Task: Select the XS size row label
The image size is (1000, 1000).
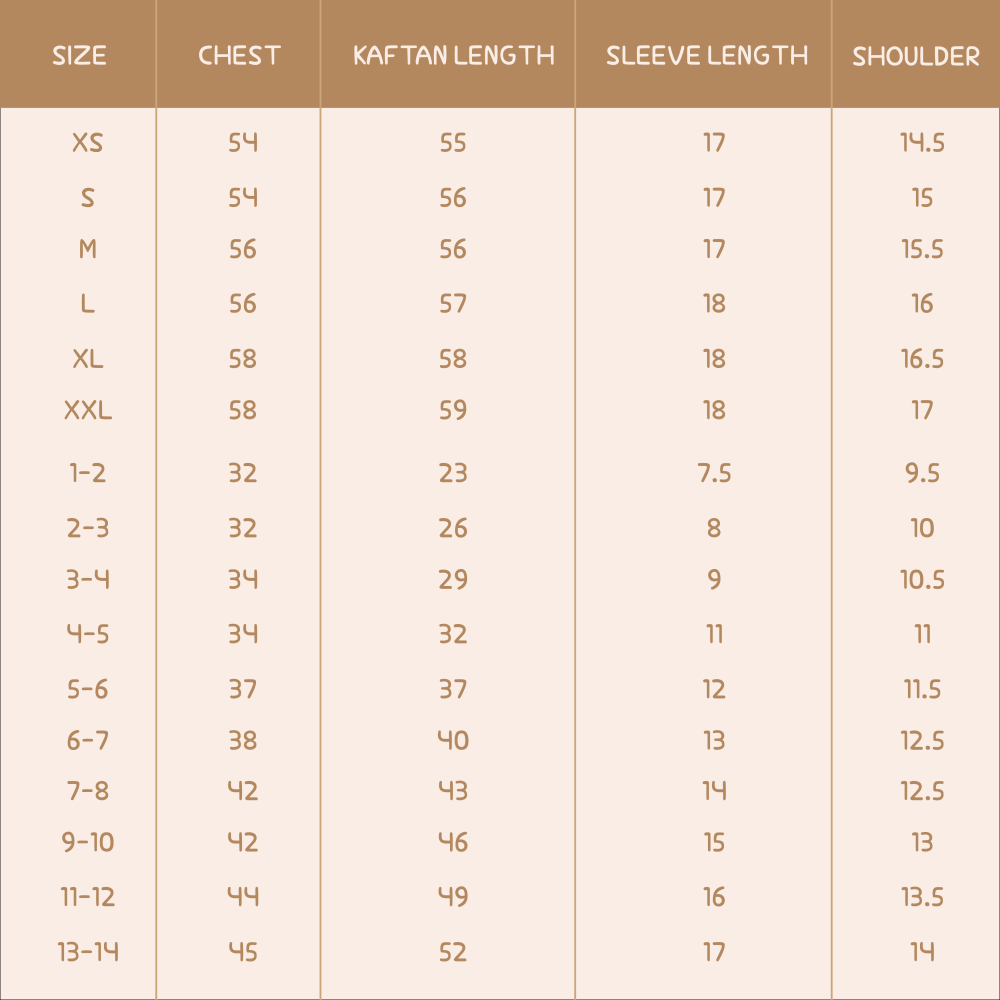Action: point(88,143)
